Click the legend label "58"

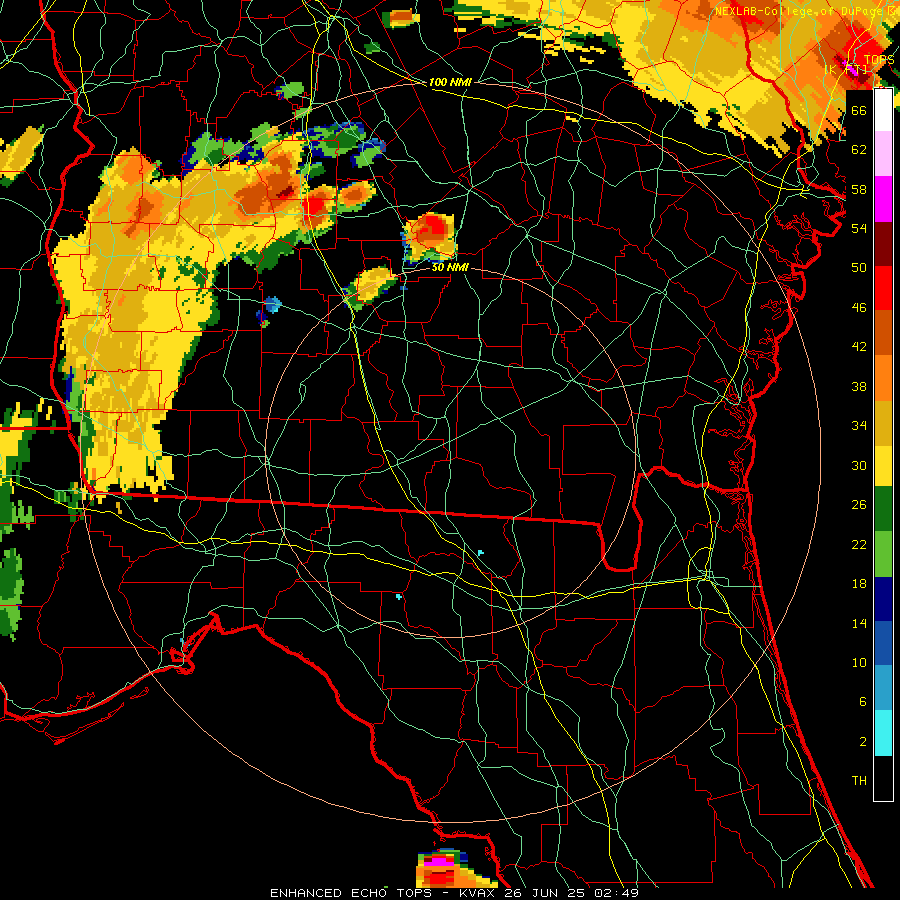[x=859, y=189]
